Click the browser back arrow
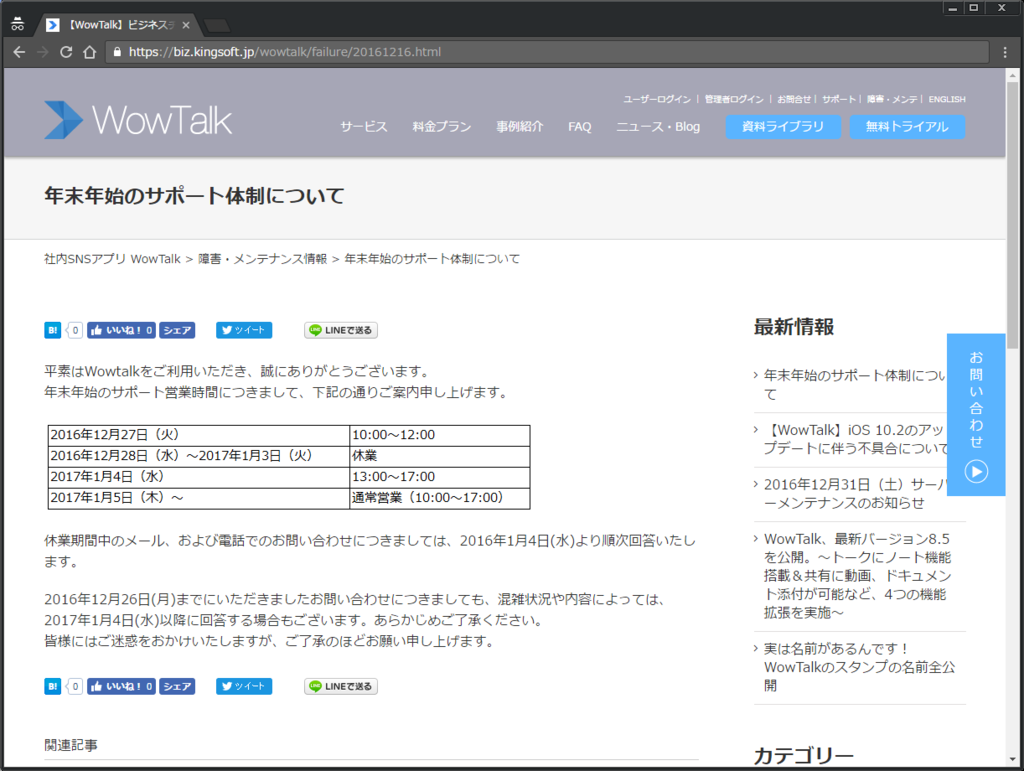1024x771 pixels. pos(19,52)
